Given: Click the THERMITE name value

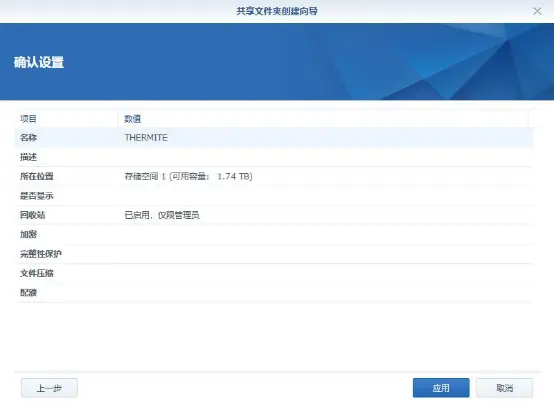Looking at the screenshot, I should (x=146, y=137).
